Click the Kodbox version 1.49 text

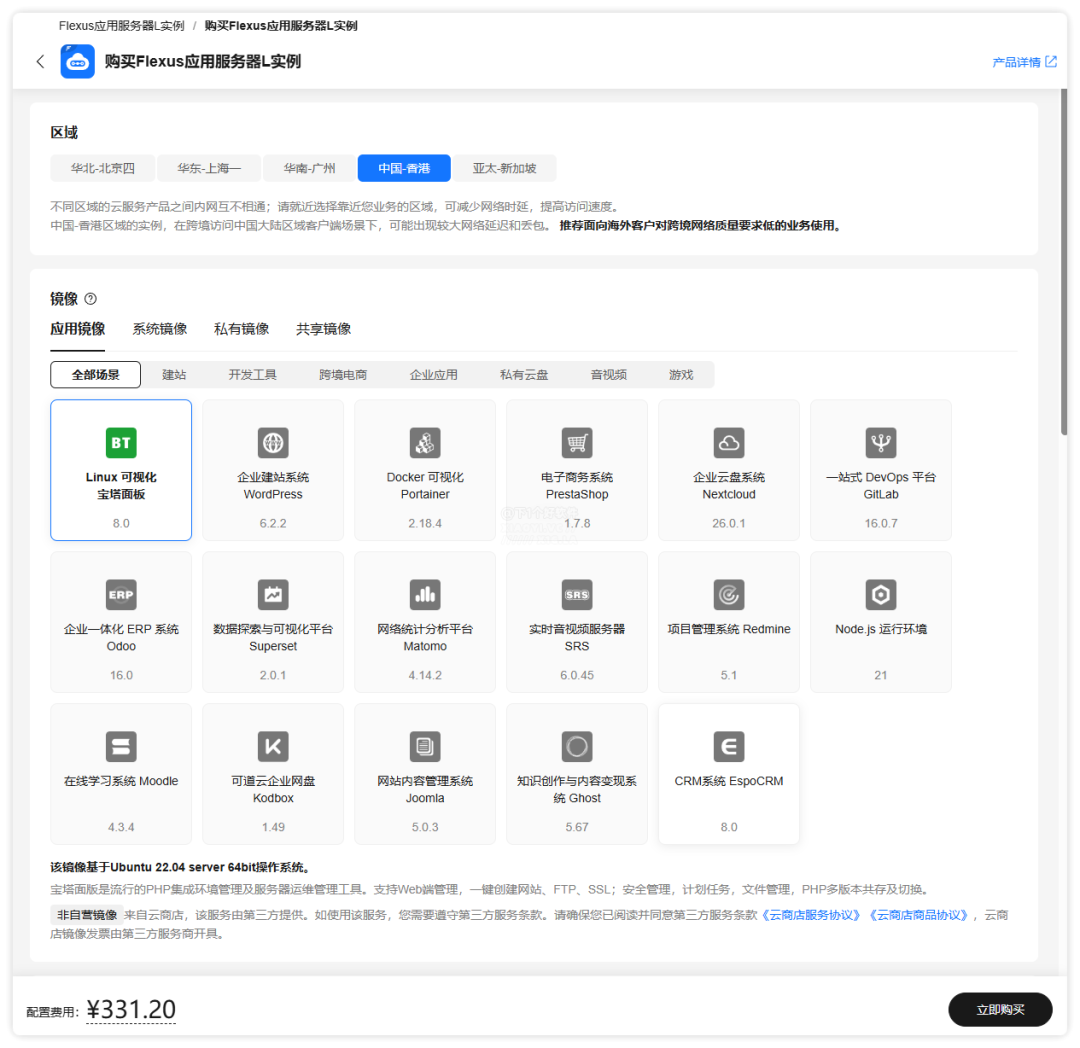[273, 827]
